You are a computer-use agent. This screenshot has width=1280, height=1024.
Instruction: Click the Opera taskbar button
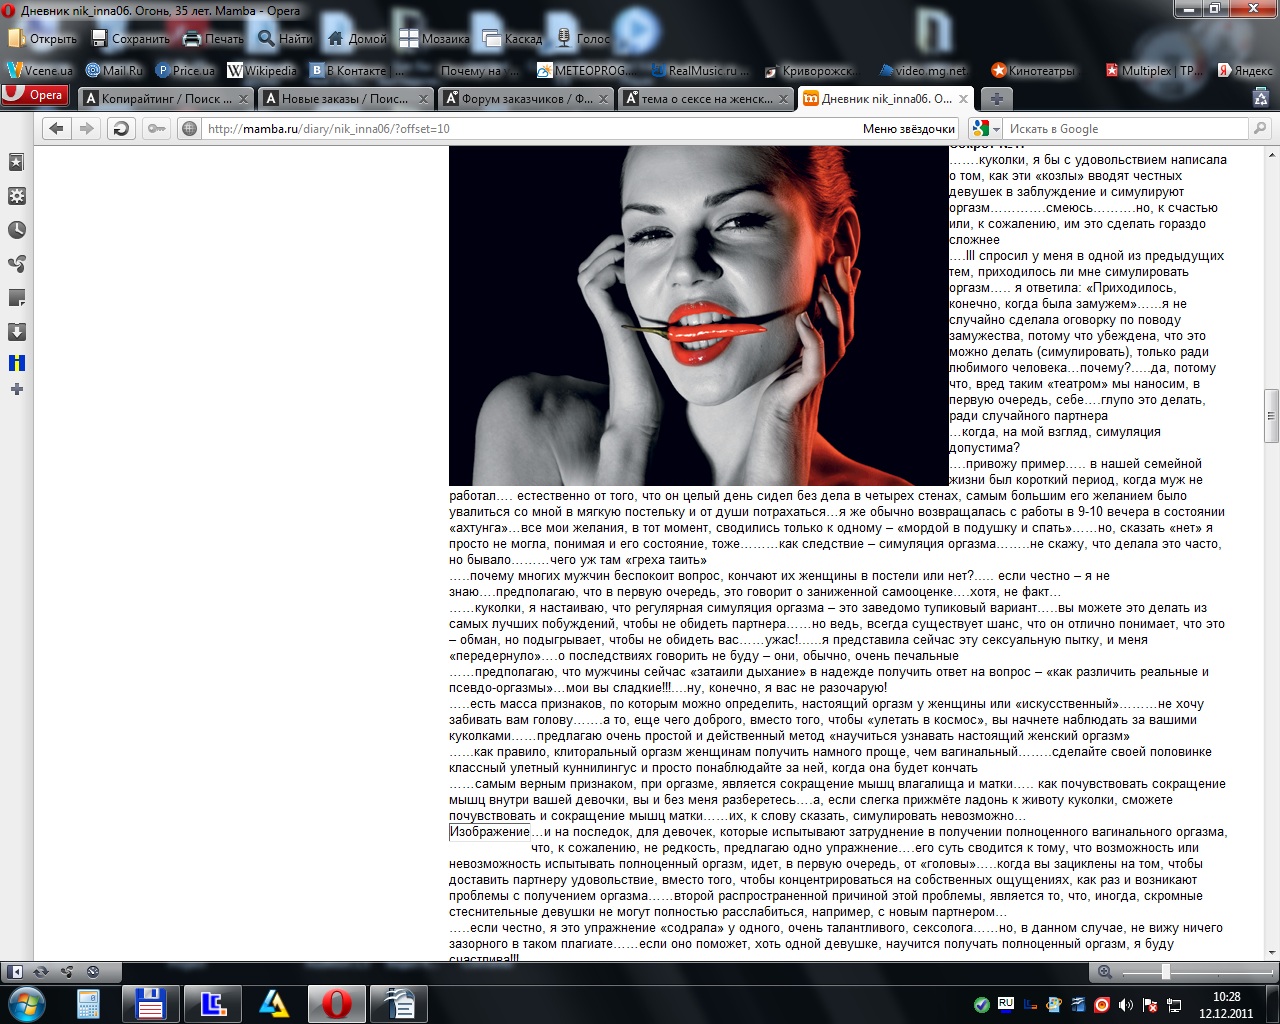(337, 1003)
